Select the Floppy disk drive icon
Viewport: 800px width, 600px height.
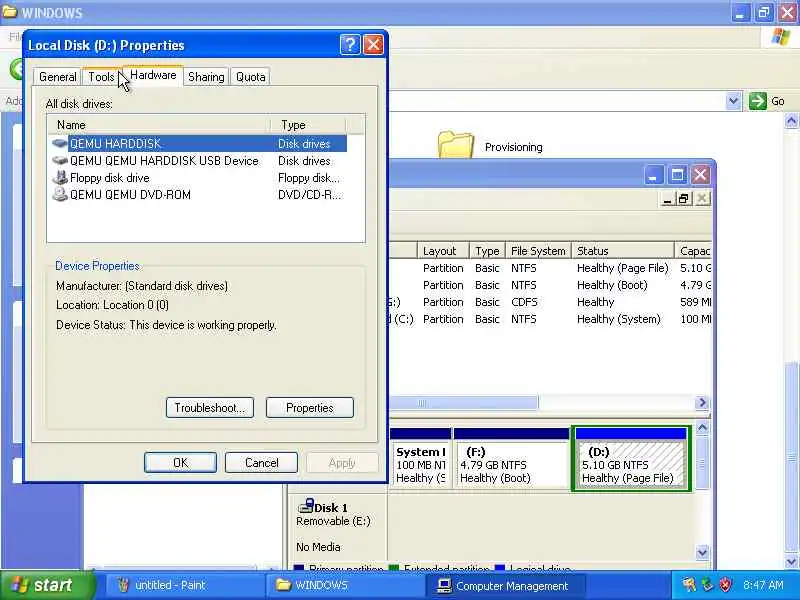coord(60,178)
